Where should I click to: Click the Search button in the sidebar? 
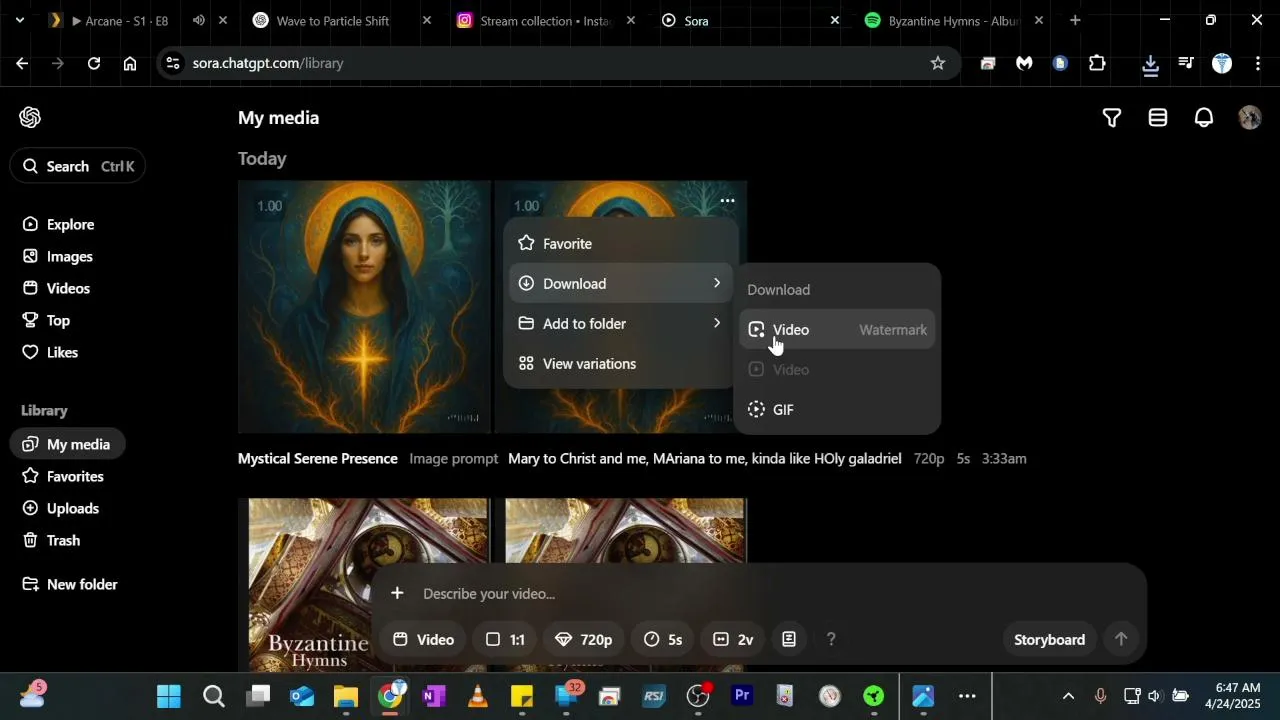tap(78, 166)
